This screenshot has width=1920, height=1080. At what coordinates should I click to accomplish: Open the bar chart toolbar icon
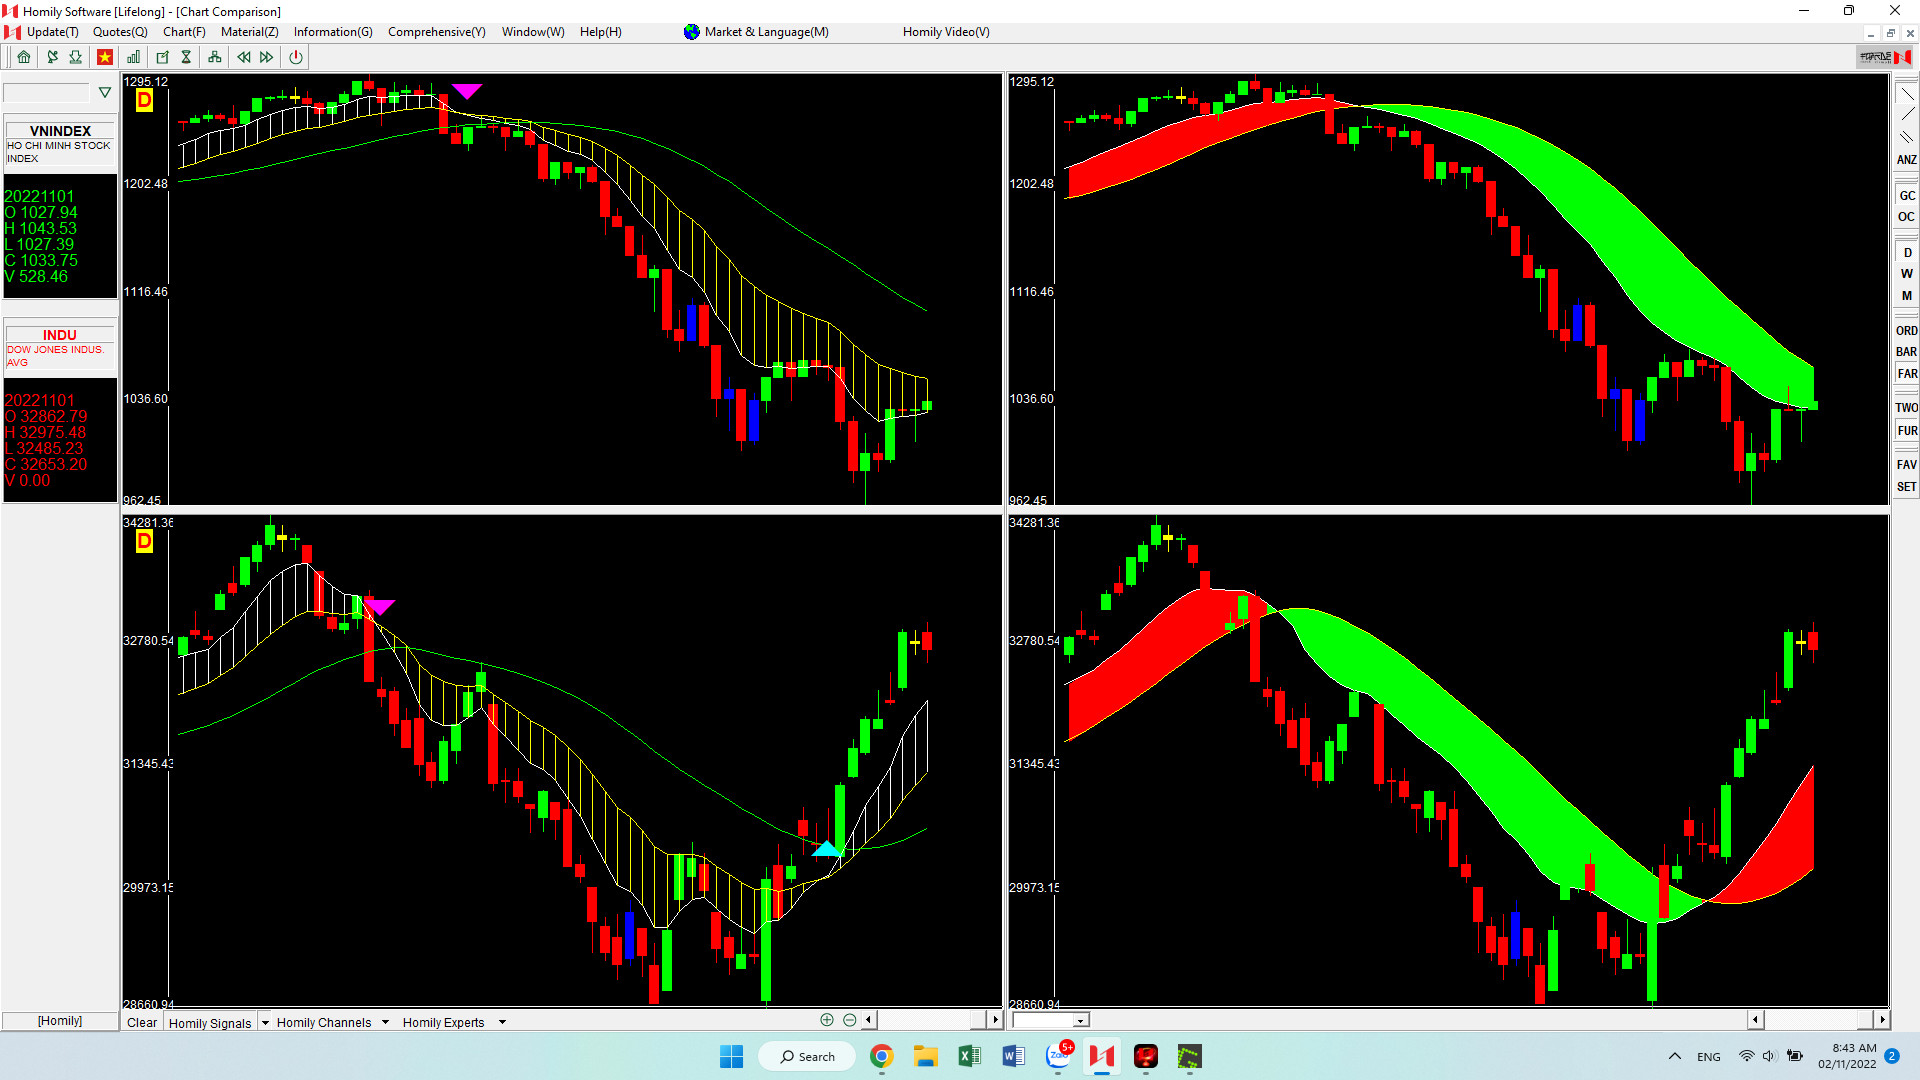[133, 57]
